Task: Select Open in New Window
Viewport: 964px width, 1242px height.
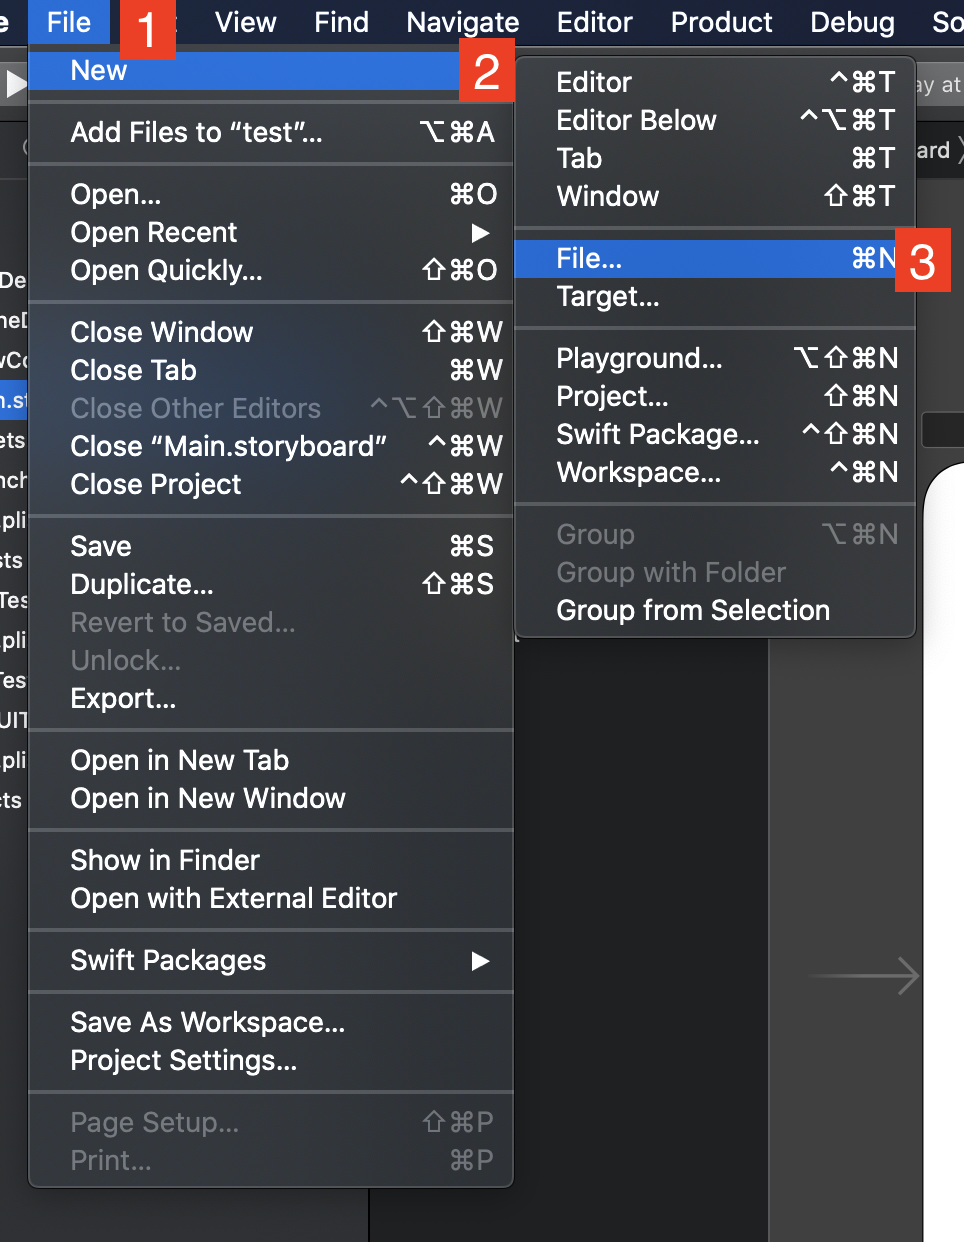Action: tap(271, 798)
